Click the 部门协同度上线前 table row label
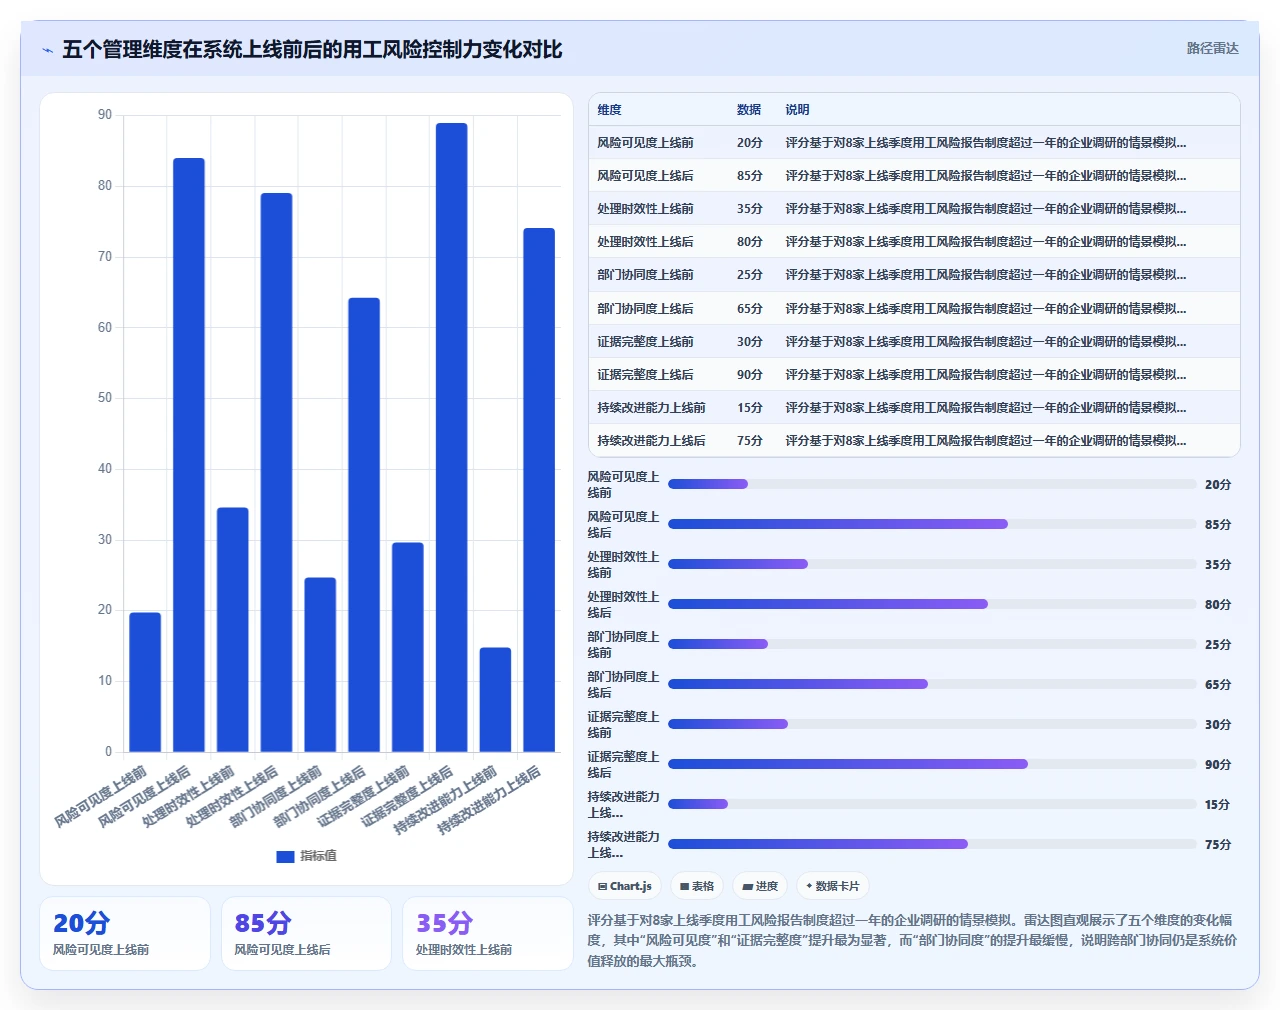 (x=645, y=275)
